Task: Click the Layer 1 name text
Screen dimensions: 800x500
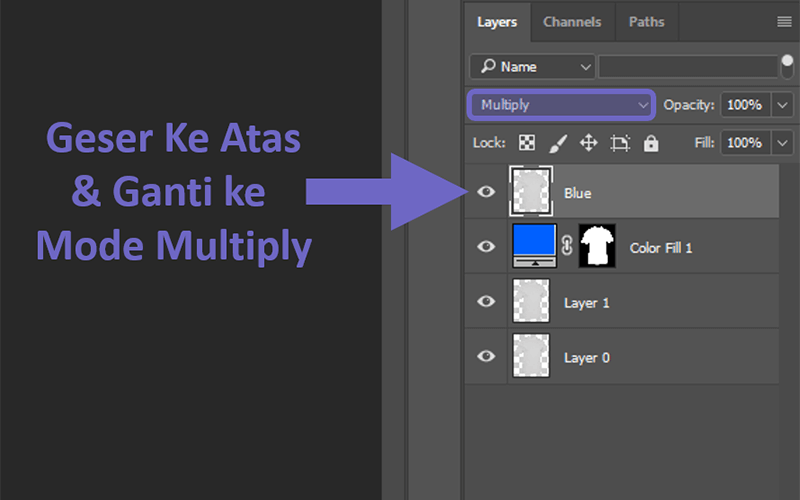Action: [x=587, y=303]
